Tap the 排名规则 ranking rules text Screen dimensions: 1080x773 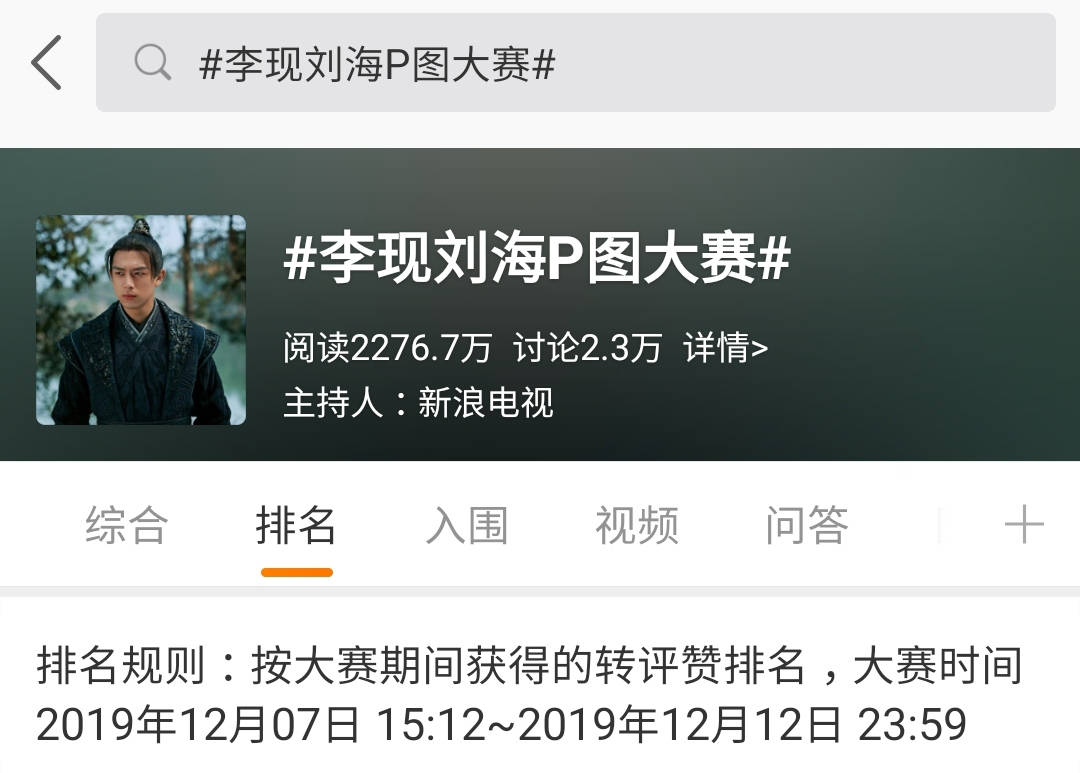[121, 666]
